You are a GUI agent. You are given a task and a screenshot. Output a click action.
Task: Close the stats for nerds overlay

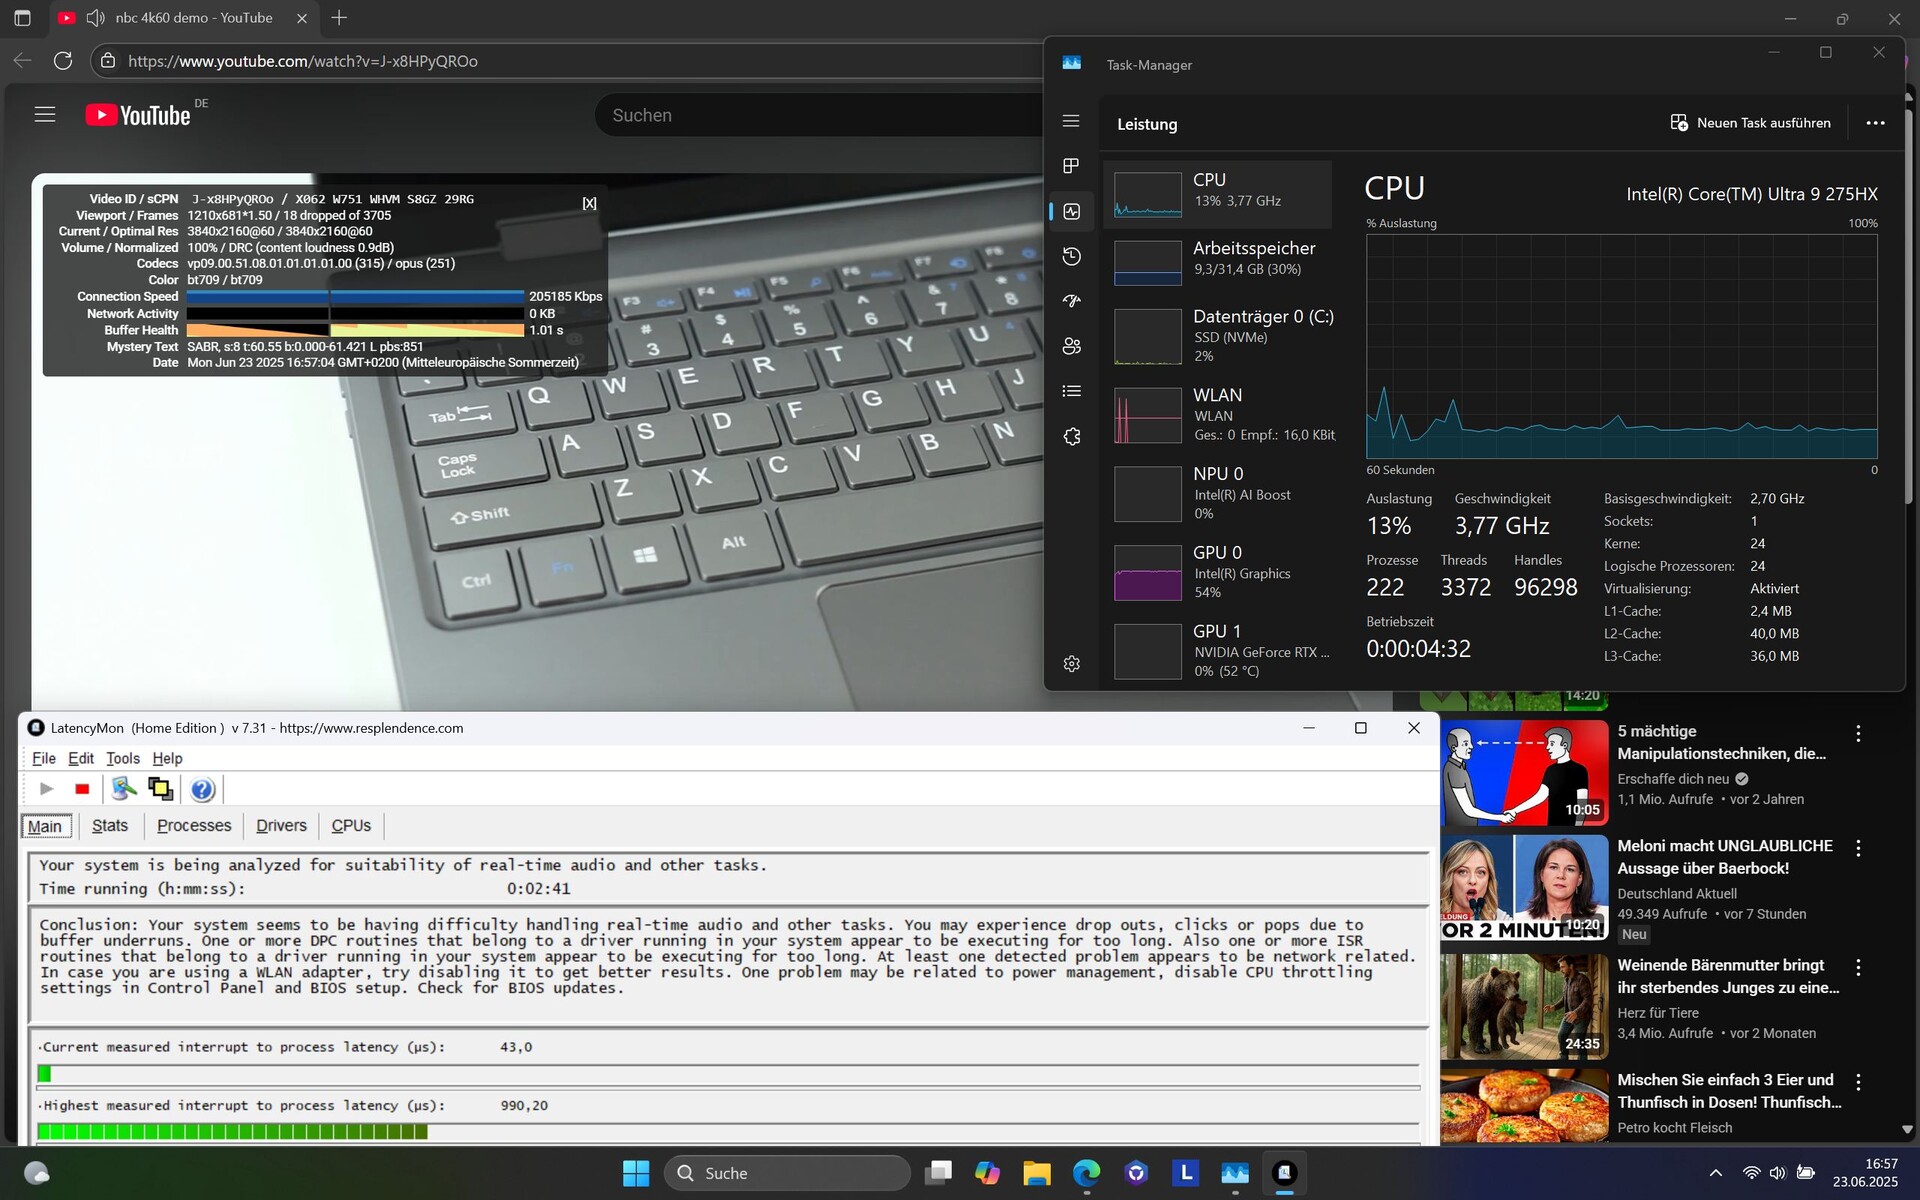pyautogui.click(x=589, y=203)
